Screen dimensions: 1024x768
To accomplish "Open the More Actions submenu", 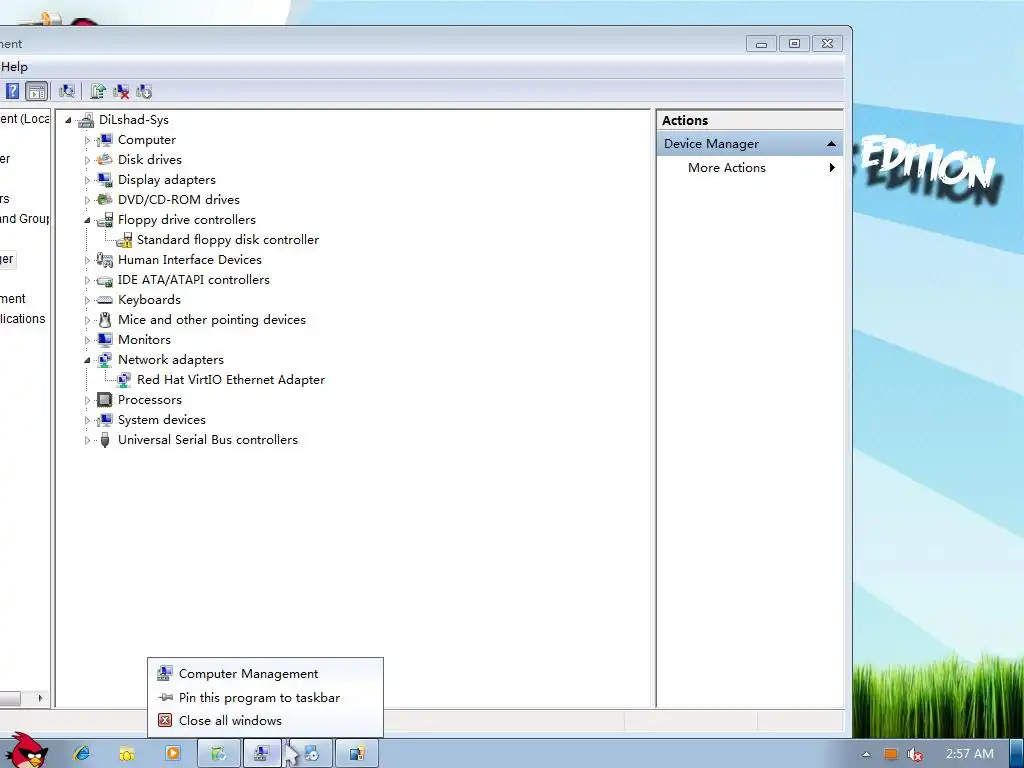I will 750,168.
